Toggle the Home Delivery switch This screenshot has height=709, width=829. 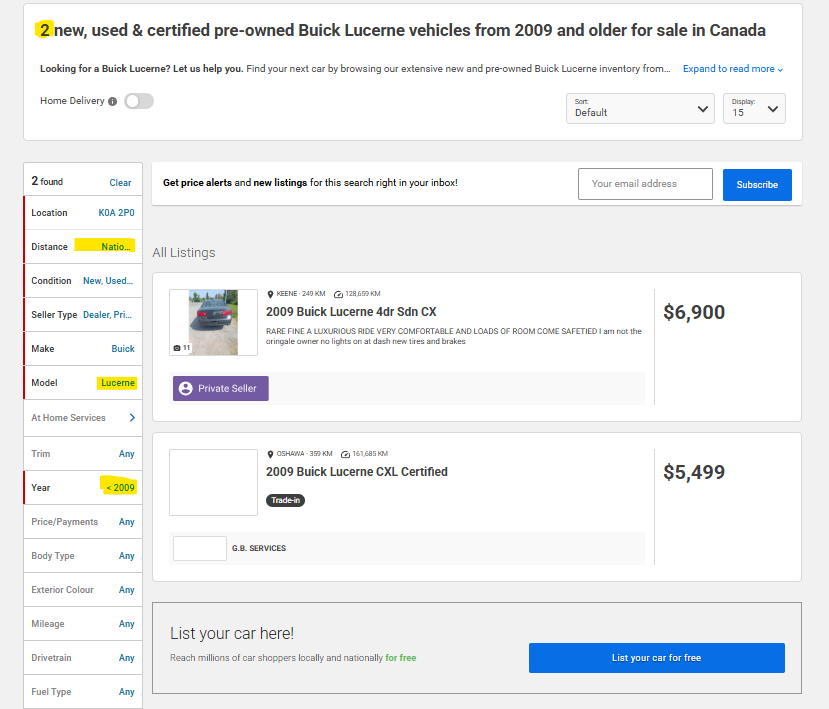tap(139, 101)
